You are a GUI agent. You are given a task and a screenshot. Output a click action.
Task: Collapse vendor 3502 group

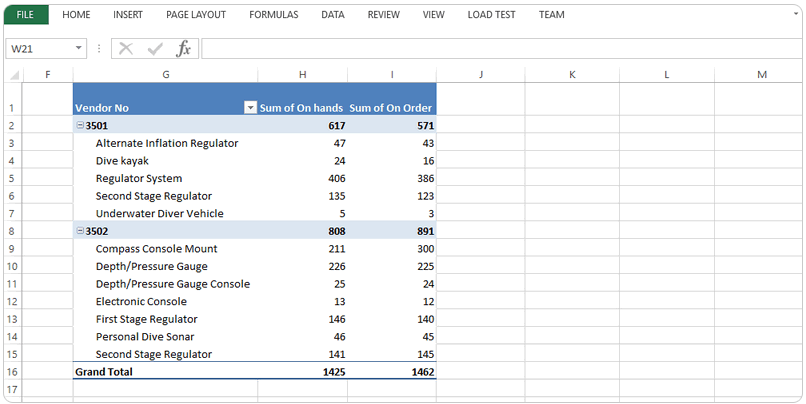(x=80, y=231)
